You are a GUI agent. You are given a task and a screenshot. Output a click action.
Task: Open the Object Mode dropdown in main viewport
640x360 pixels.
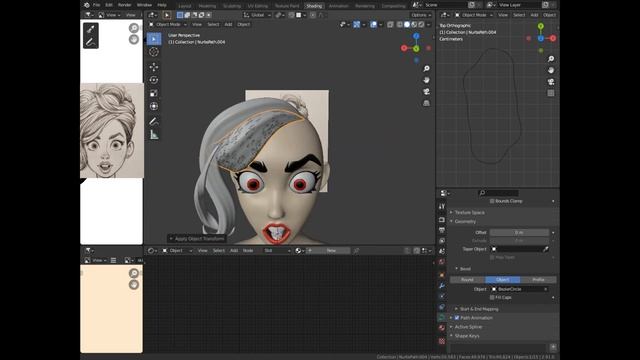point(167,24)
